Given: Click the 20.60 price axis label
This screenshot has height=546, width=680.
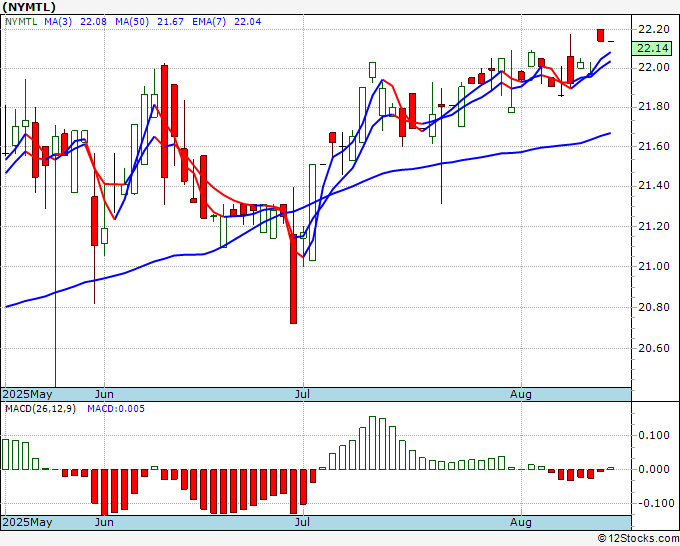Looking at the screenshot, I should coord(654,348).
